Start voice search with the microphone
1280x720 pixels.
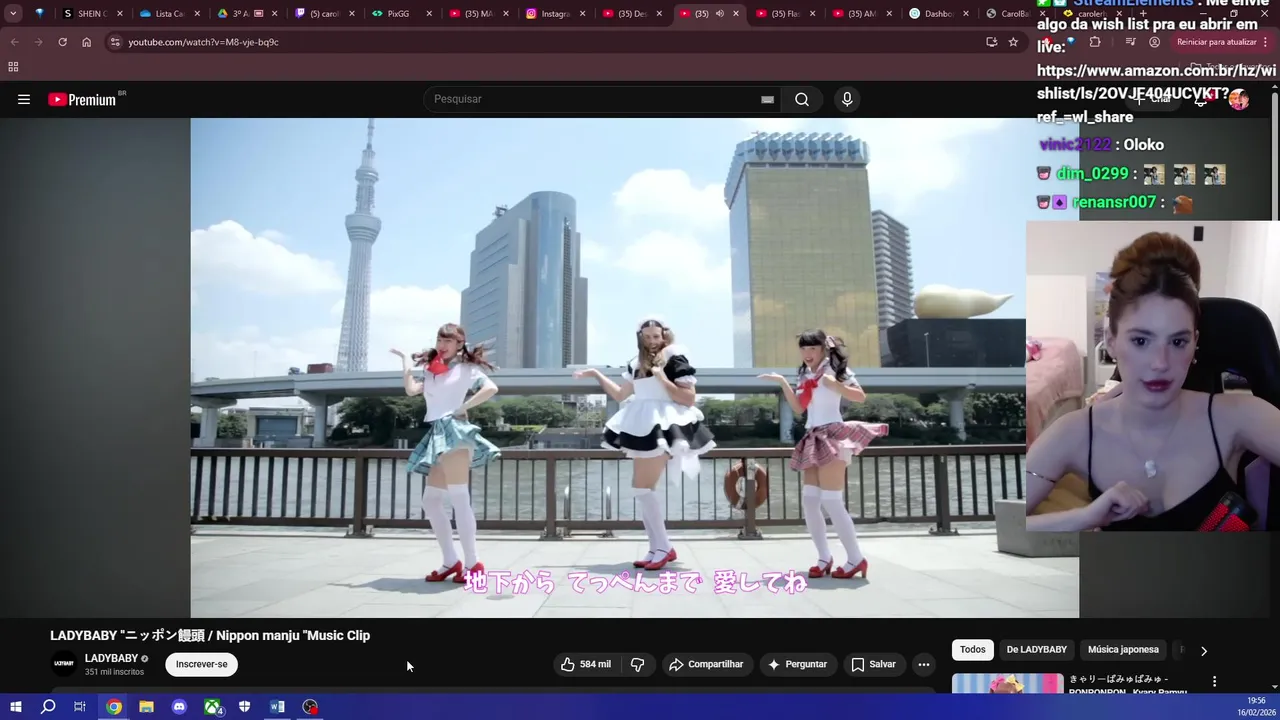[847, 99]
